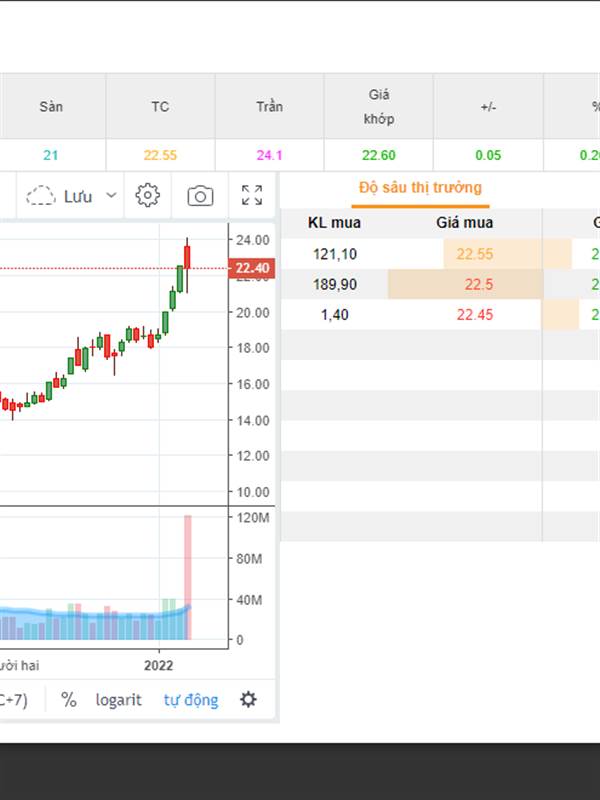
Task: Toggle fullscreen chart mode icon
Action: (252, 195)
